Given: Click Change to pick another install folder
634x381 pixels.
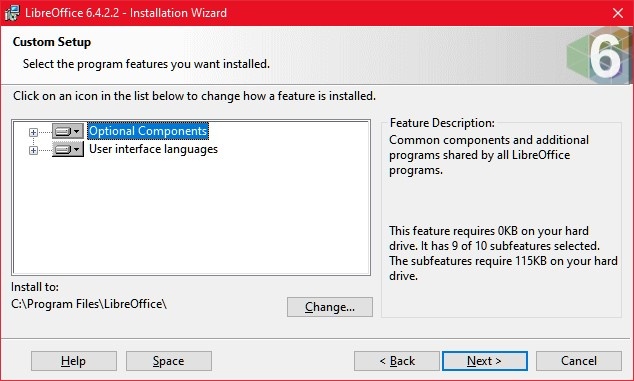Looking at the screenshot, I should click(x=330, y=307).
